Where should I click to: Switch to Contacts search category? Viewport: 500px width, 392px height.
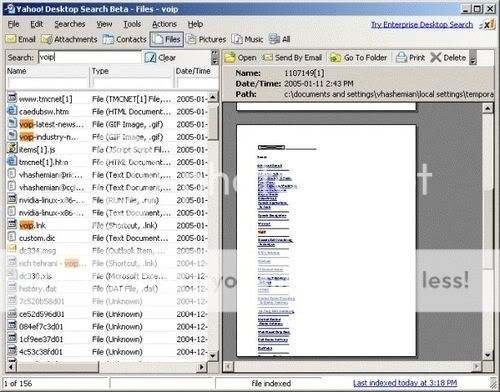[125, 39]
